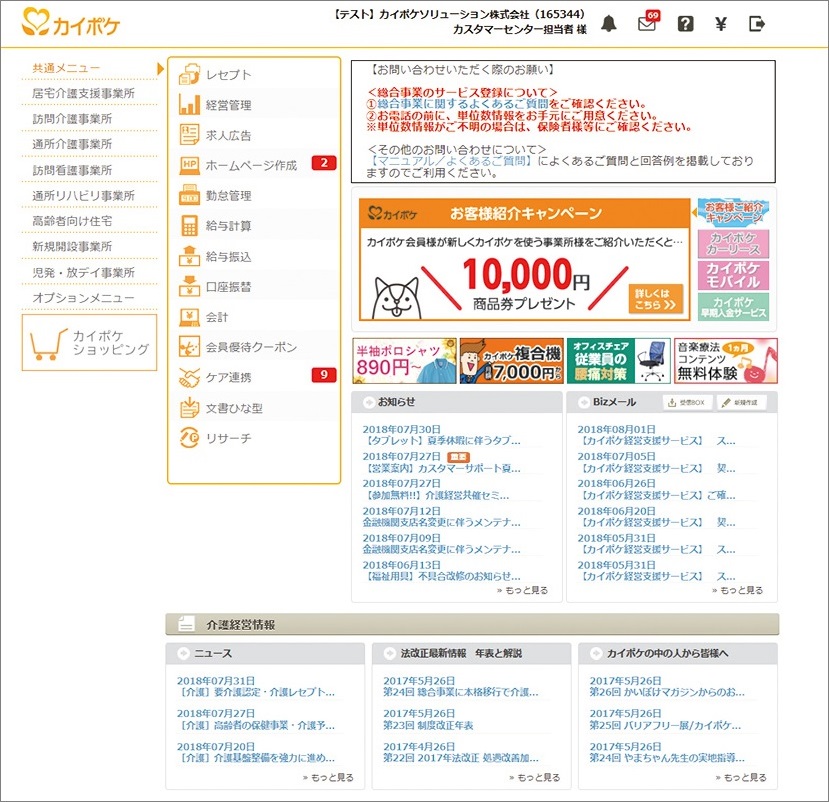The width and height of the screenshot is (829, 802).
Task: Click the red 9 badge on ケア連携
Action: click(x=324, y=375)
